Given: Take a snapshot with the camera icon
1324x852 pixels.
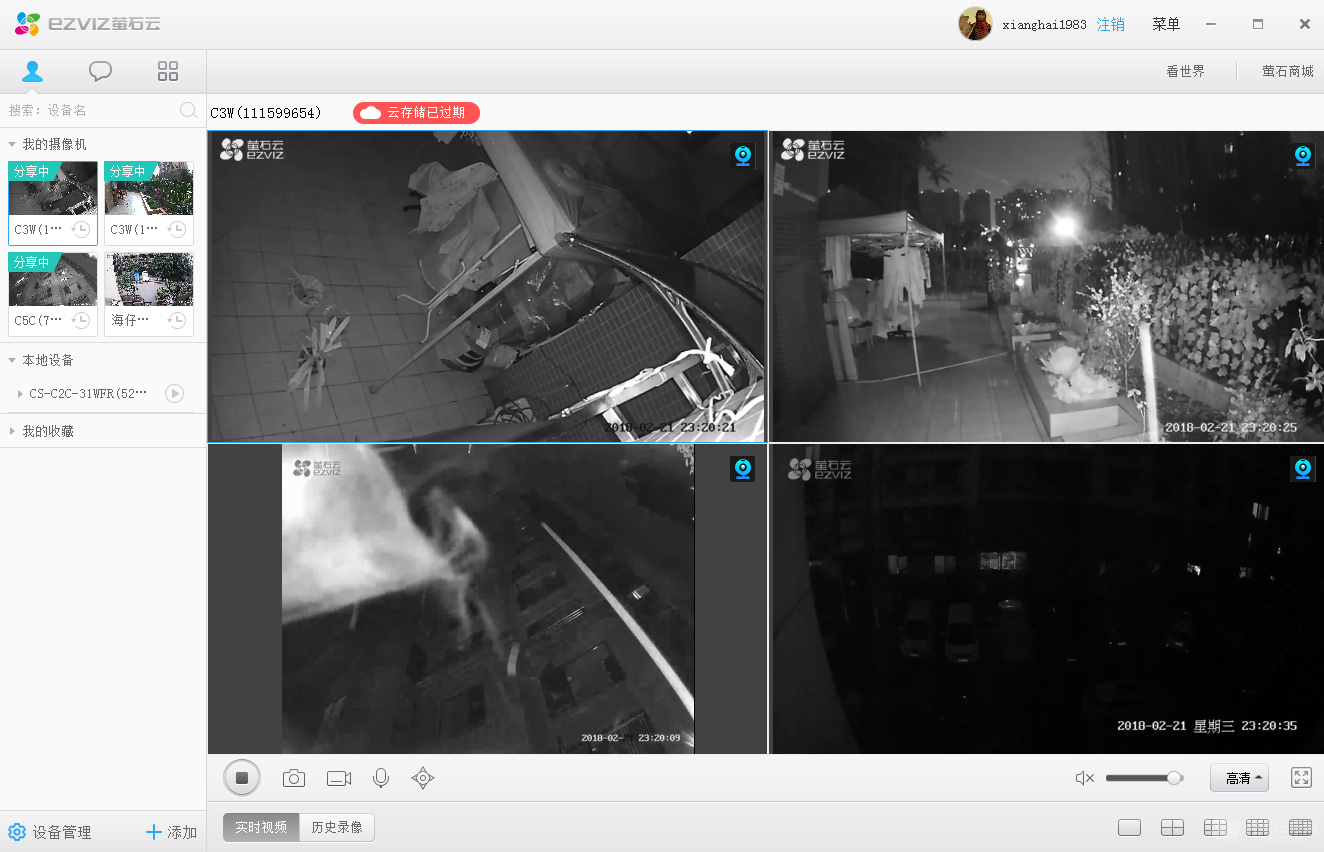Looking at the screenshot, I should [294, 778].
